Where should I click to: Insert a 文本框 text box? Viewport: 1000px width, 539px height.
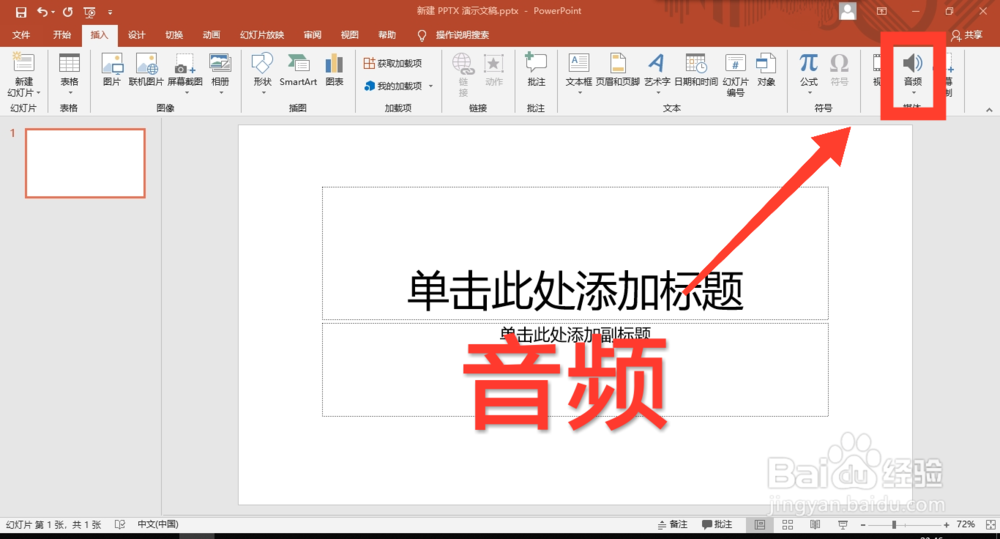579,74
